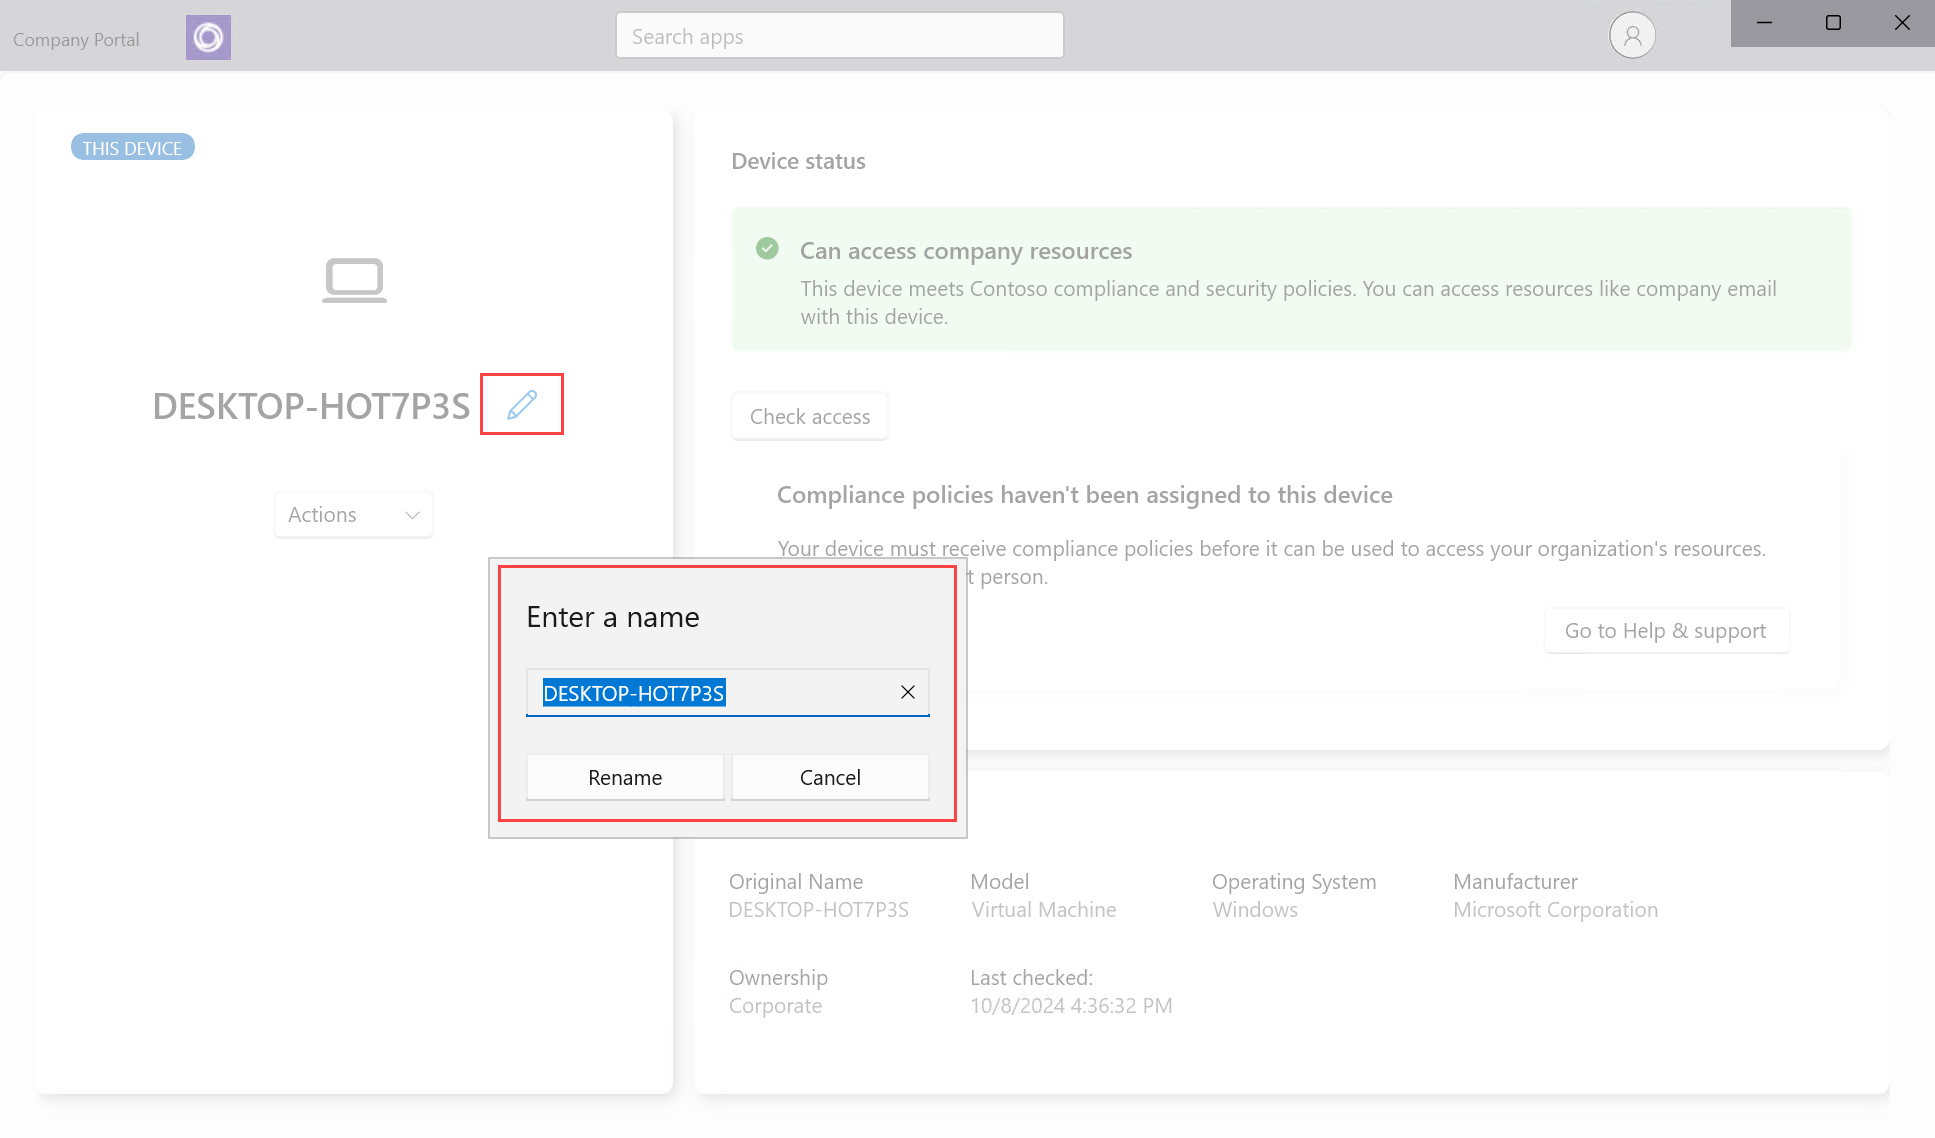
Task: Click the Search apps search bar
Action: [x=840, y=35]
